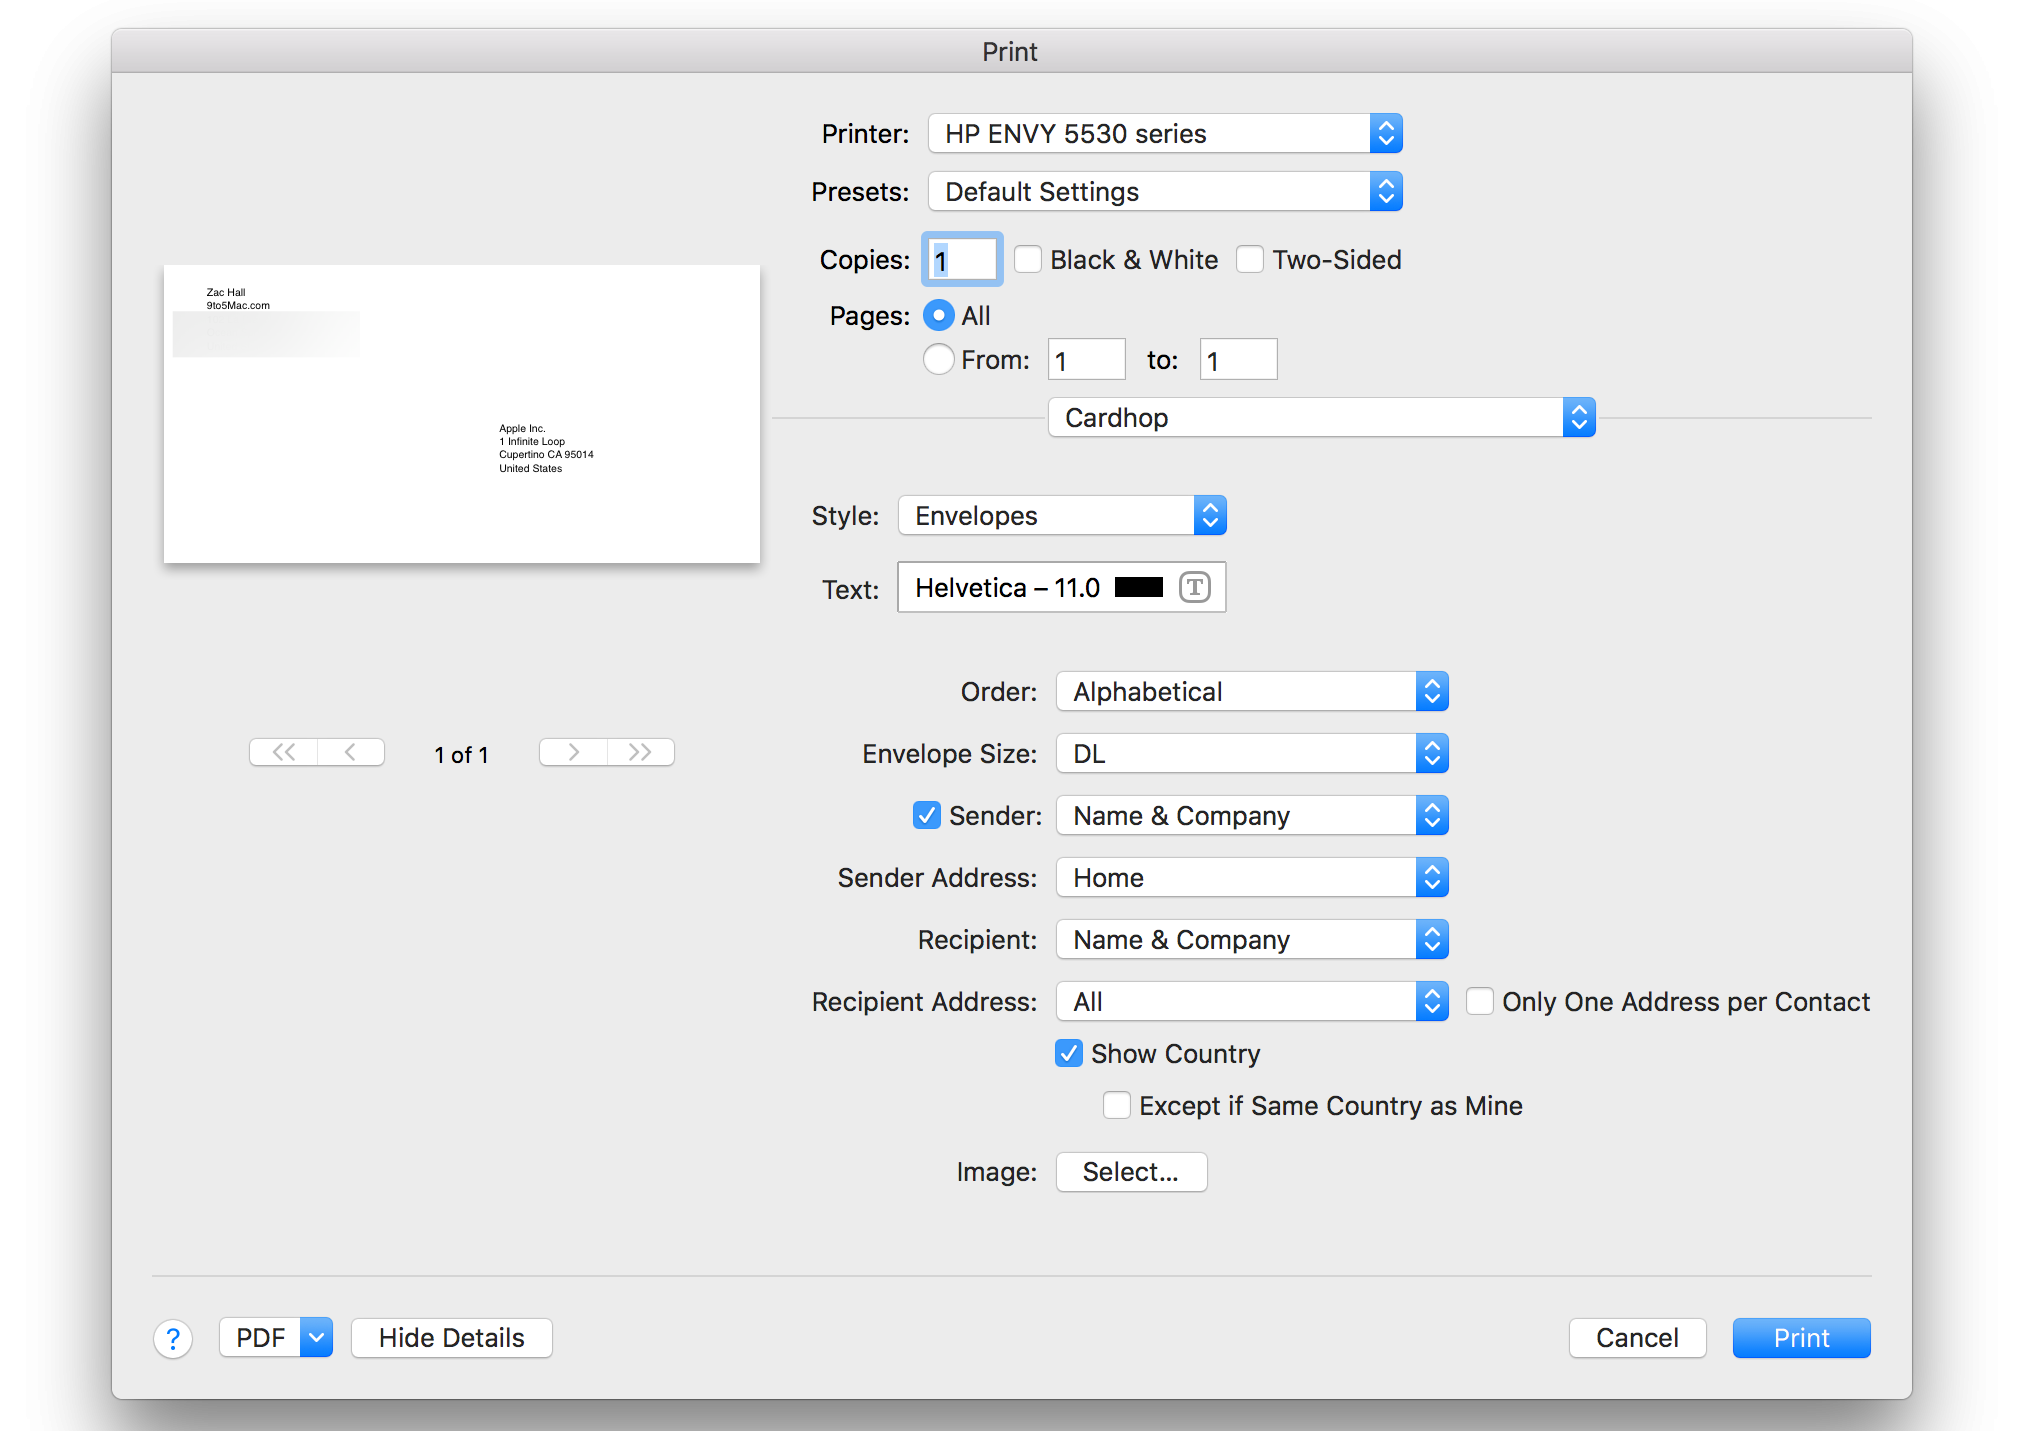The image size is (2024, 1431).
Task: Expand the PDF export menu
Action: [x=317, y=1337]
